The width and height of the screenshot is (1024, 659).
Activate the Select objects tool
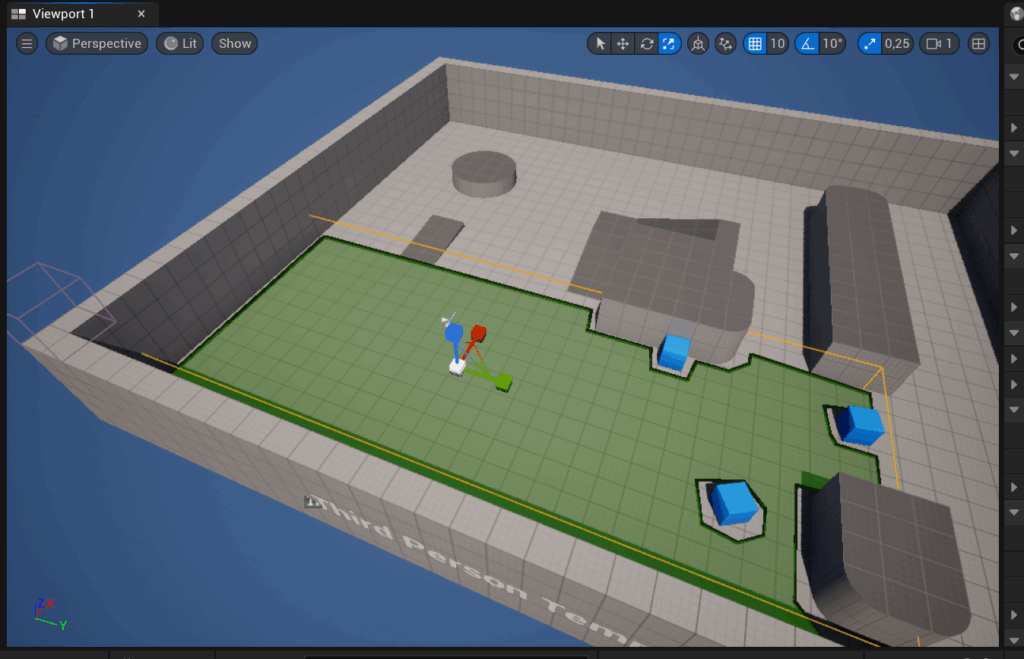(x=600, y=44)
